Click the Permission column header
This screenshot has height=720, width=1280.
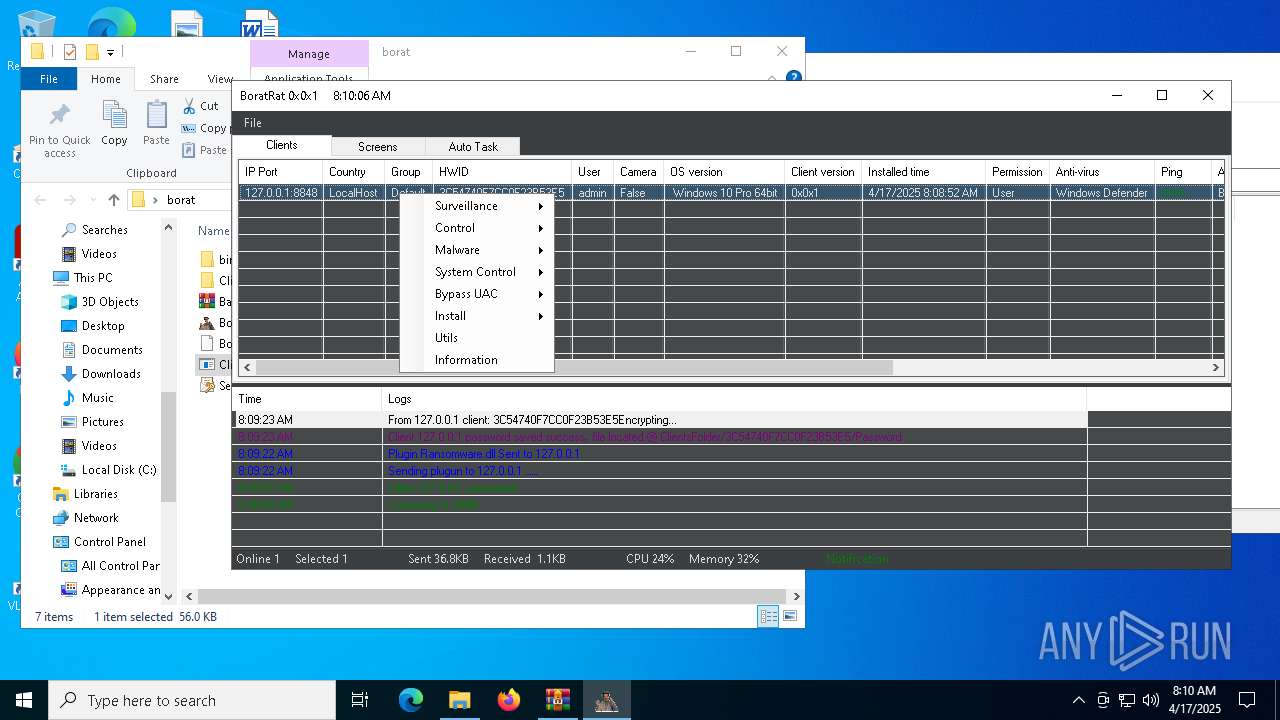[x=1018, y=172]
